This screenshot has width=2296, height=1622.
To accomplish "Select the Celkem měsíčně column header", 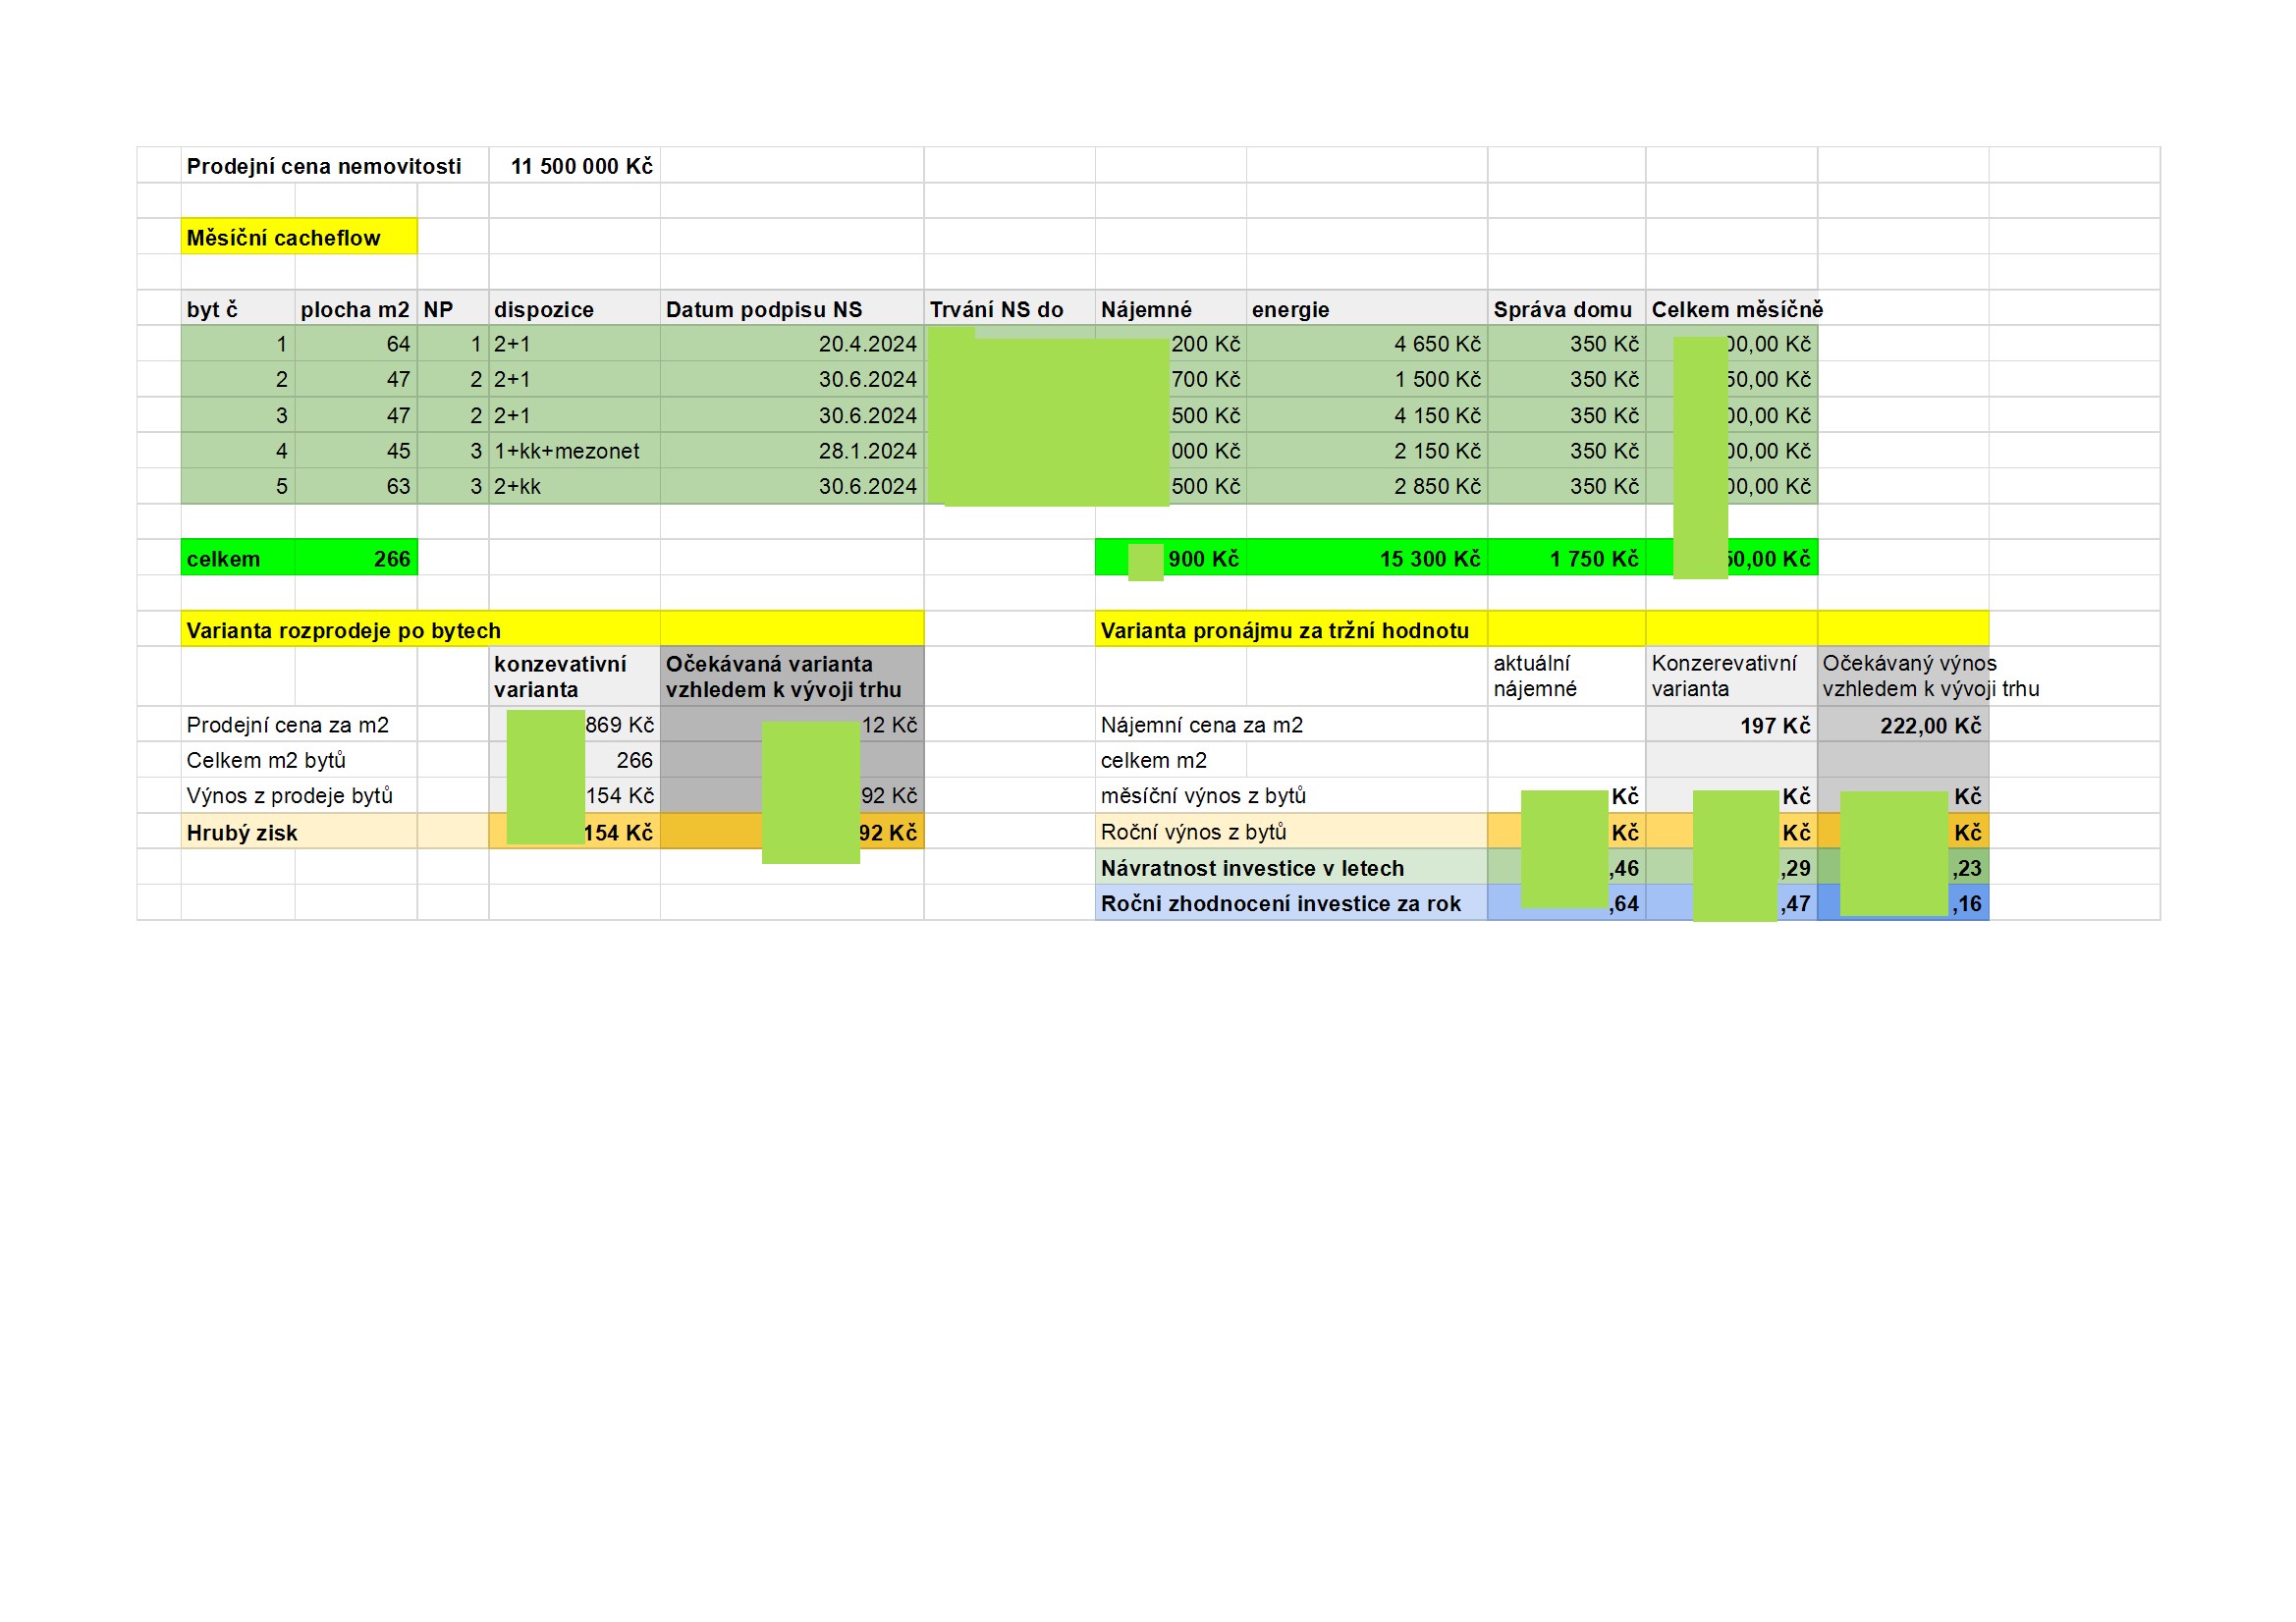I will click(x=1736, y=309).
